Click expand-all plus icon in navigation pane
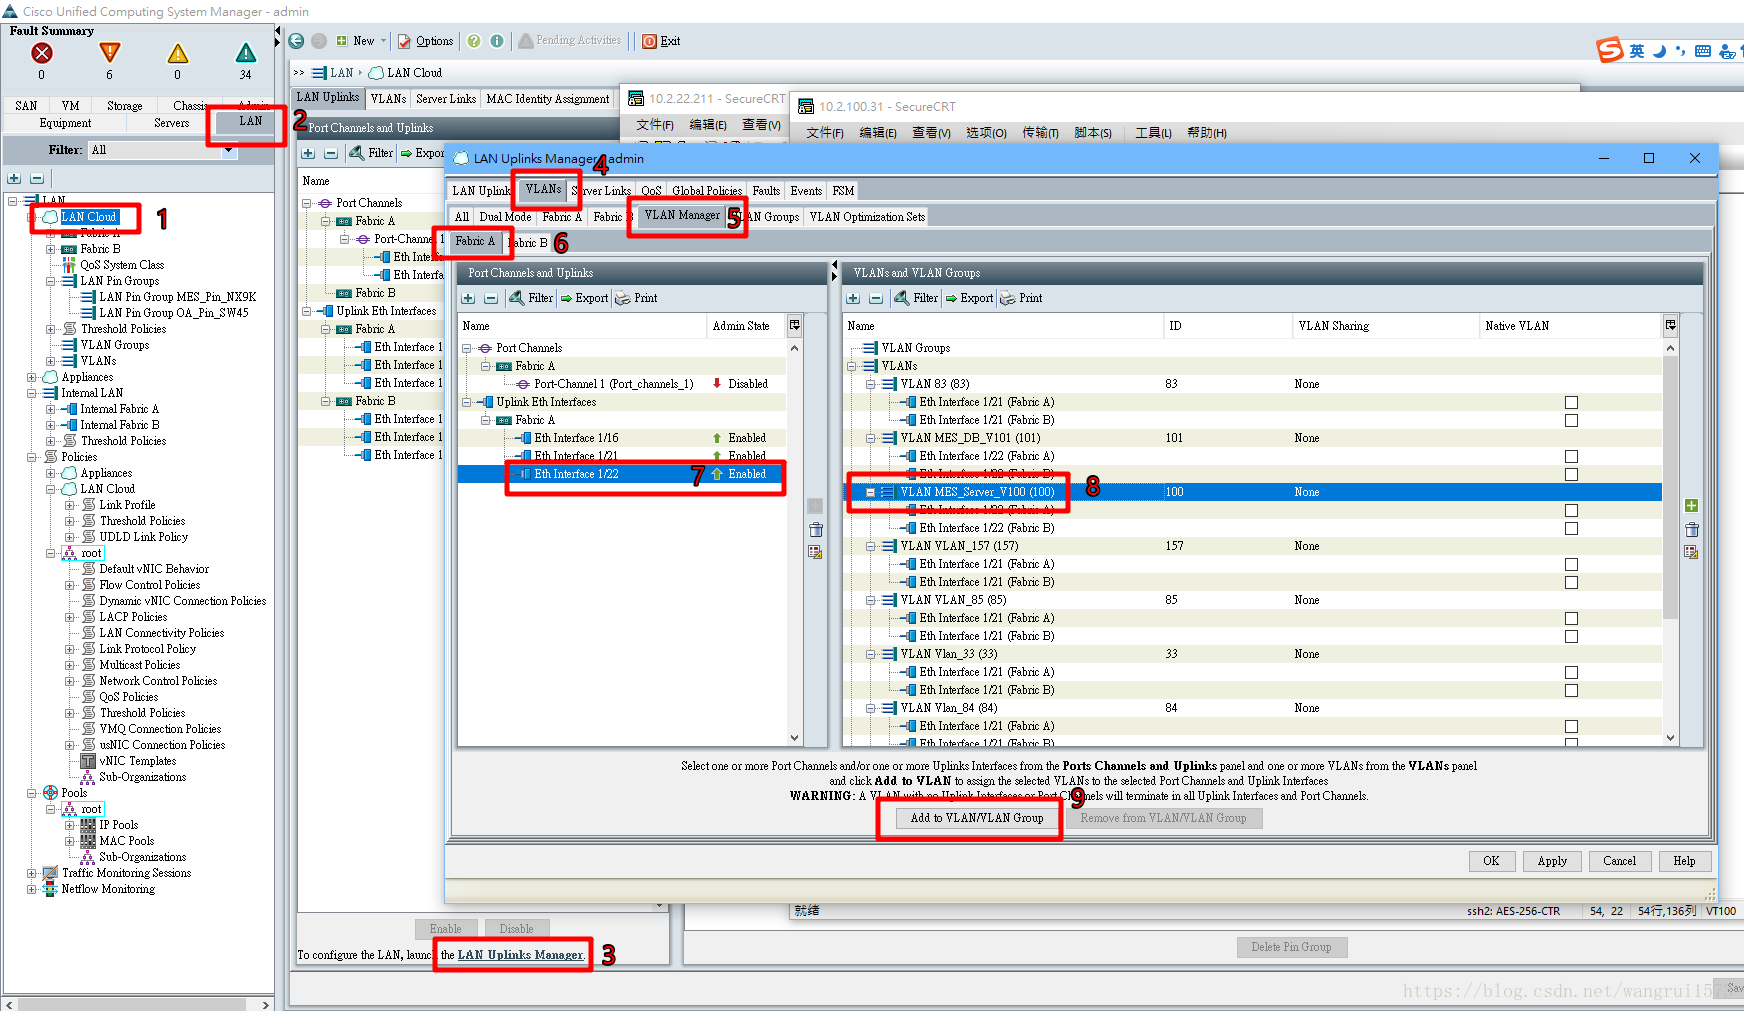The image size is (1744, 1011). click(14, 178)
